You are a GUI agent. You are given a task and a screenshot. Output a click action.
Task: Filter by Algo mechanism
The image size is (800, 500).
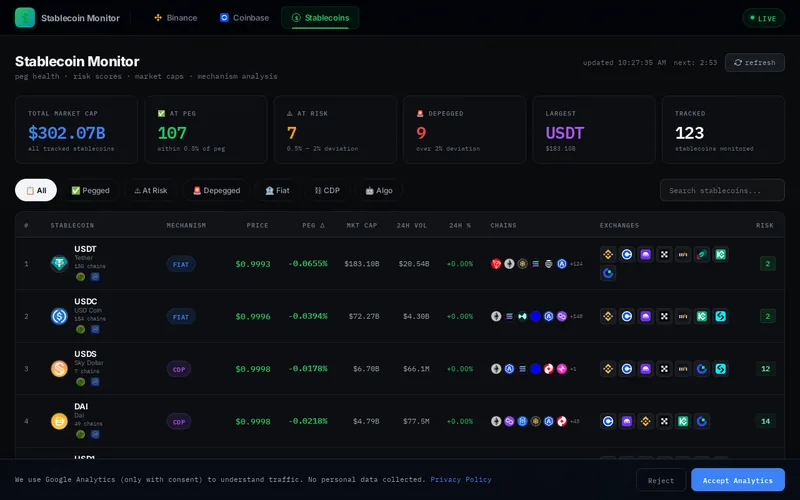tap(379, 190)
